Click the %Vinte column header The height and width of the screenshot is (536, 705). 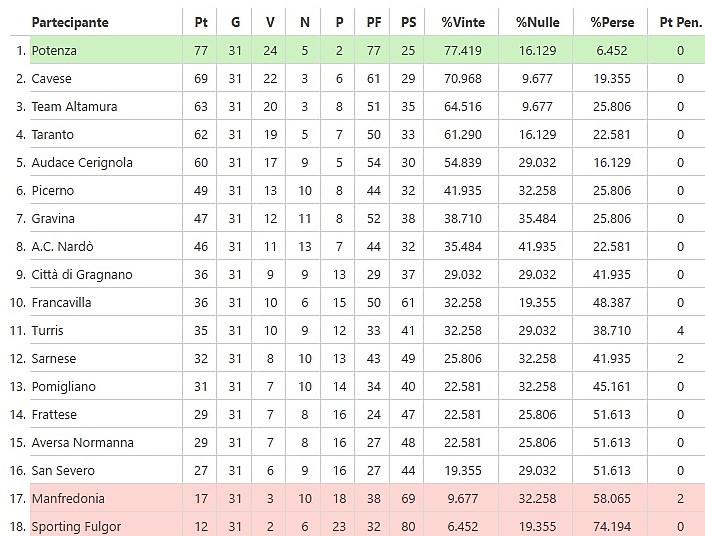point(463,22)
